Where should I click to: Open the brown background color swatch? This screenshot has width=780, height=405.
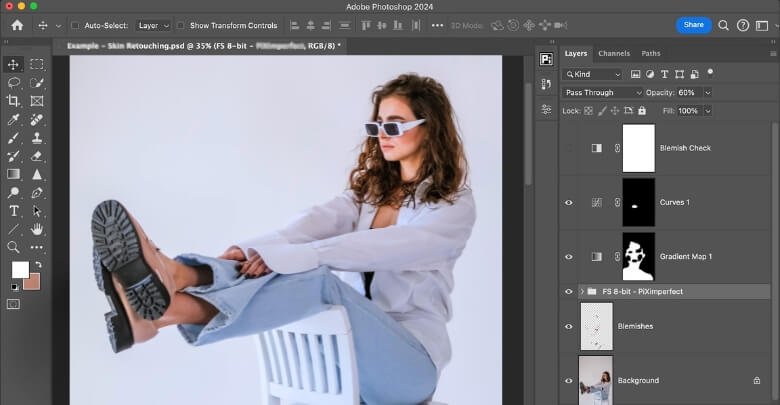point(32,282)
